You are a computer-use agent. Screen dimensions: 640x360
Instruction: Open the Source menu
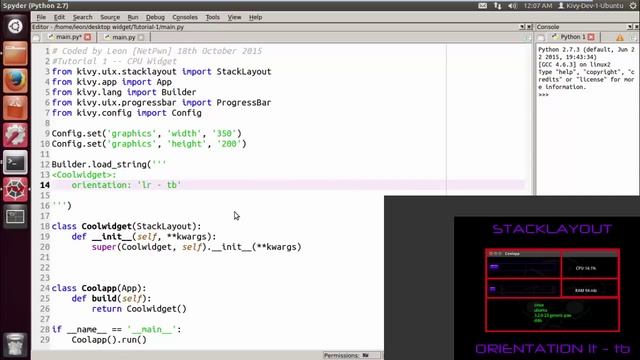(110, 17)
